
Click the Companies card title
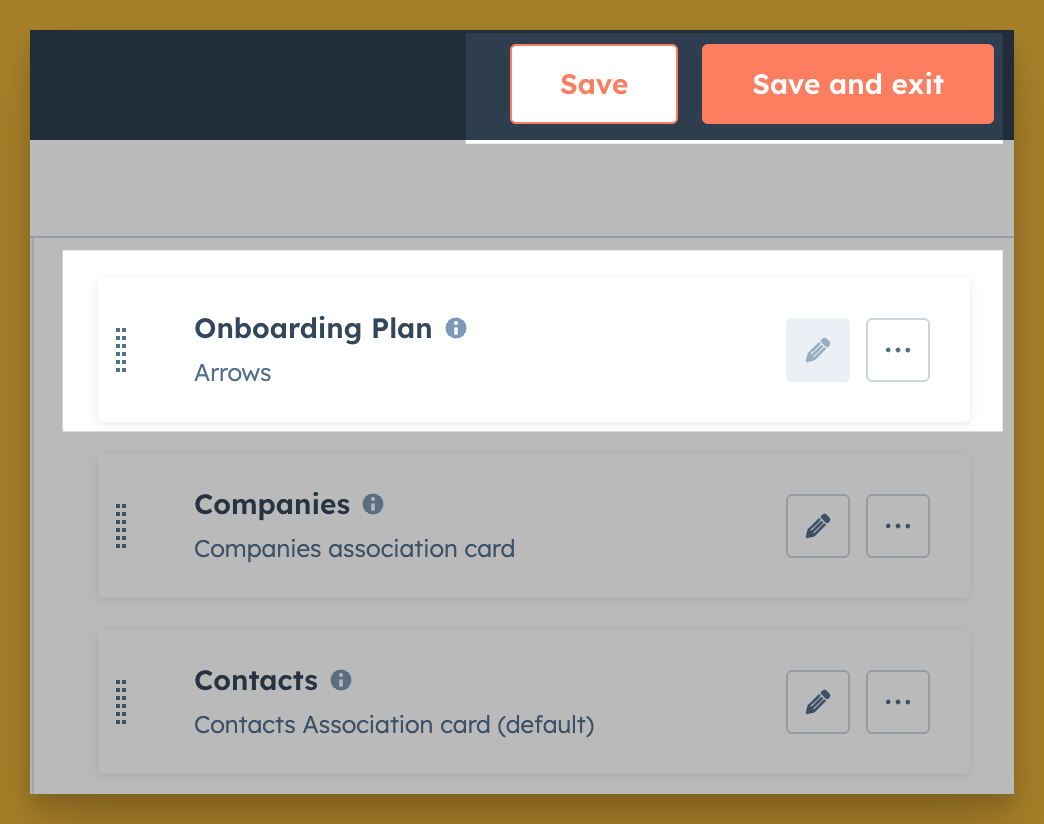(x=272, y=504)
